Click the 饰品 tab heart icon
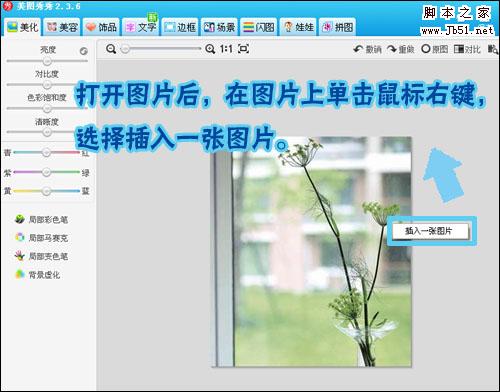 (91, 27)
